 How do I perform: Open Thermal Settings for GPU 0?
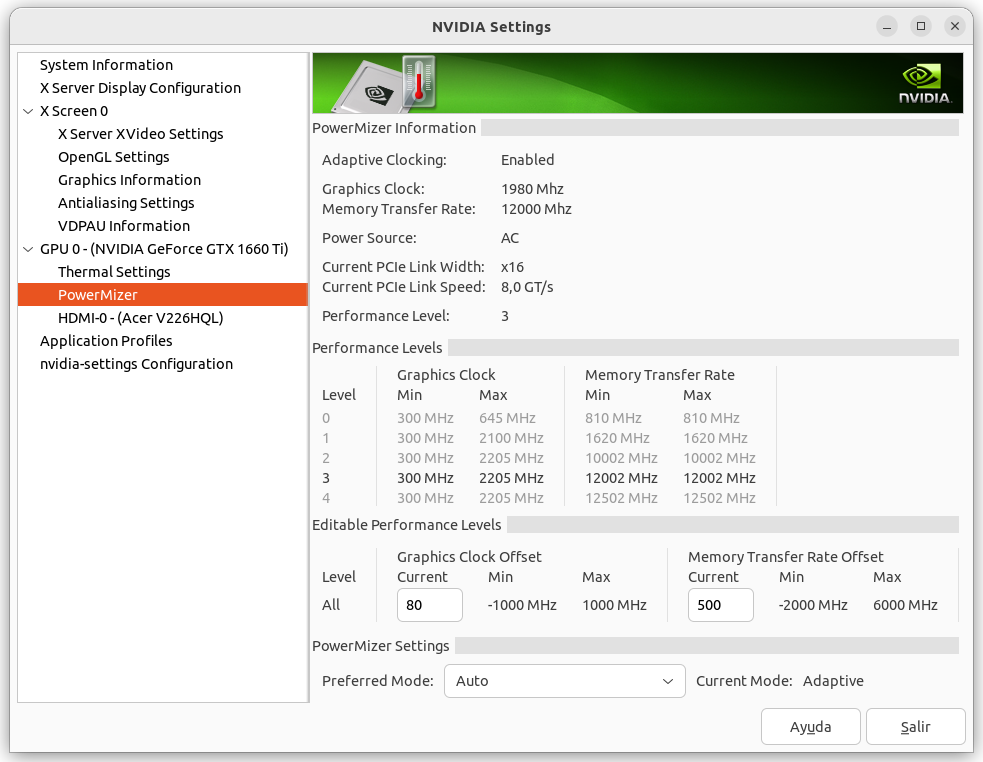(114, 272)
